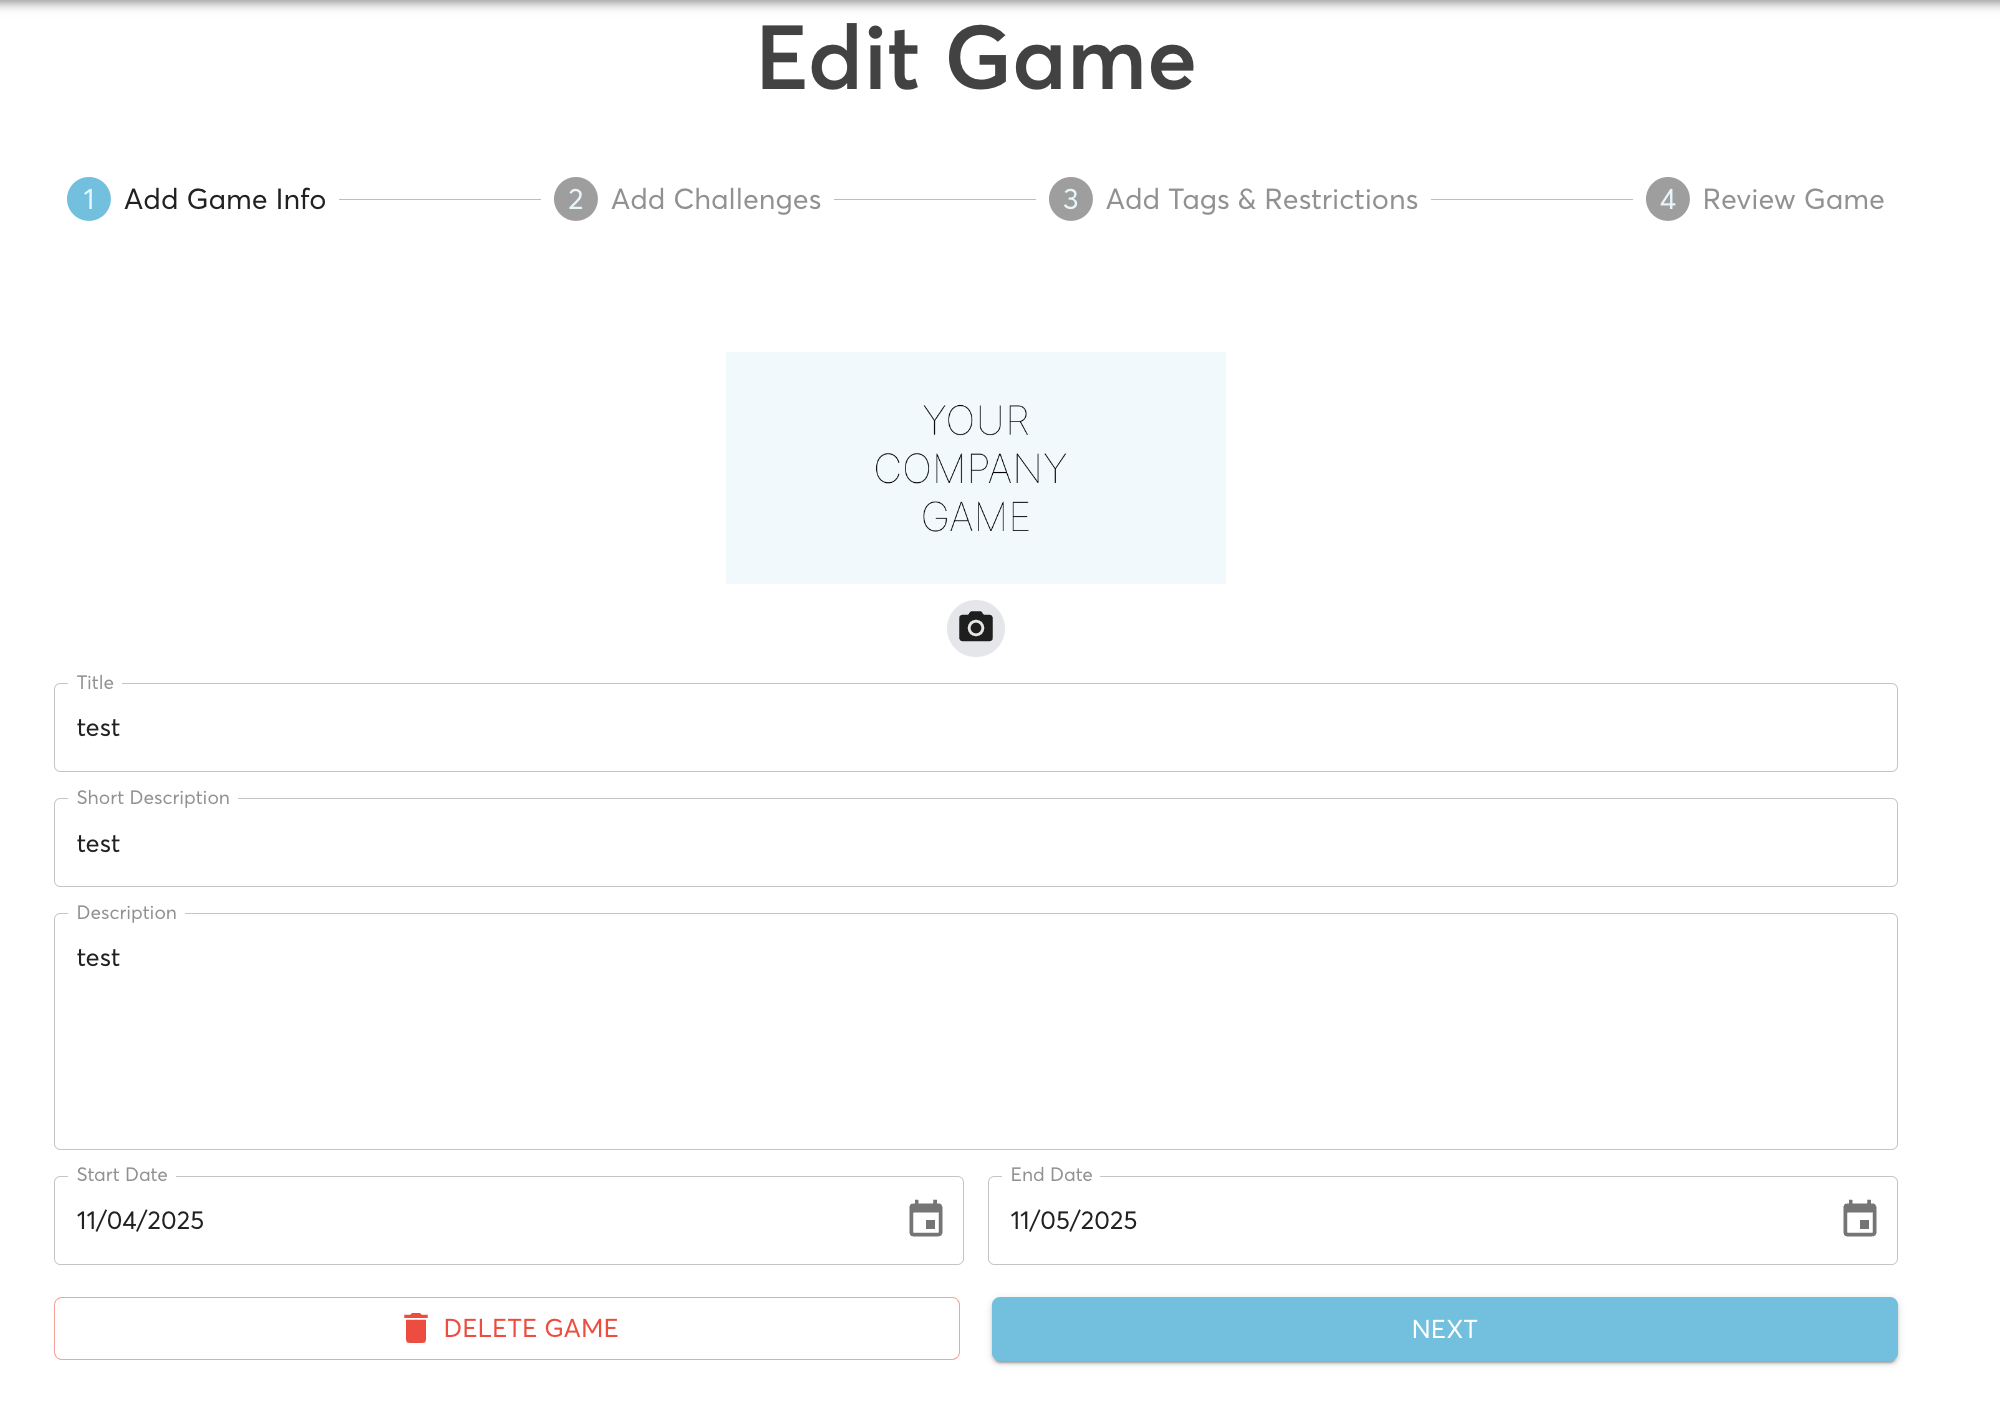Viewport: 2000px width, 1406px height.
Task: Focus the Short Description field
Action: [x=975, y=843]
